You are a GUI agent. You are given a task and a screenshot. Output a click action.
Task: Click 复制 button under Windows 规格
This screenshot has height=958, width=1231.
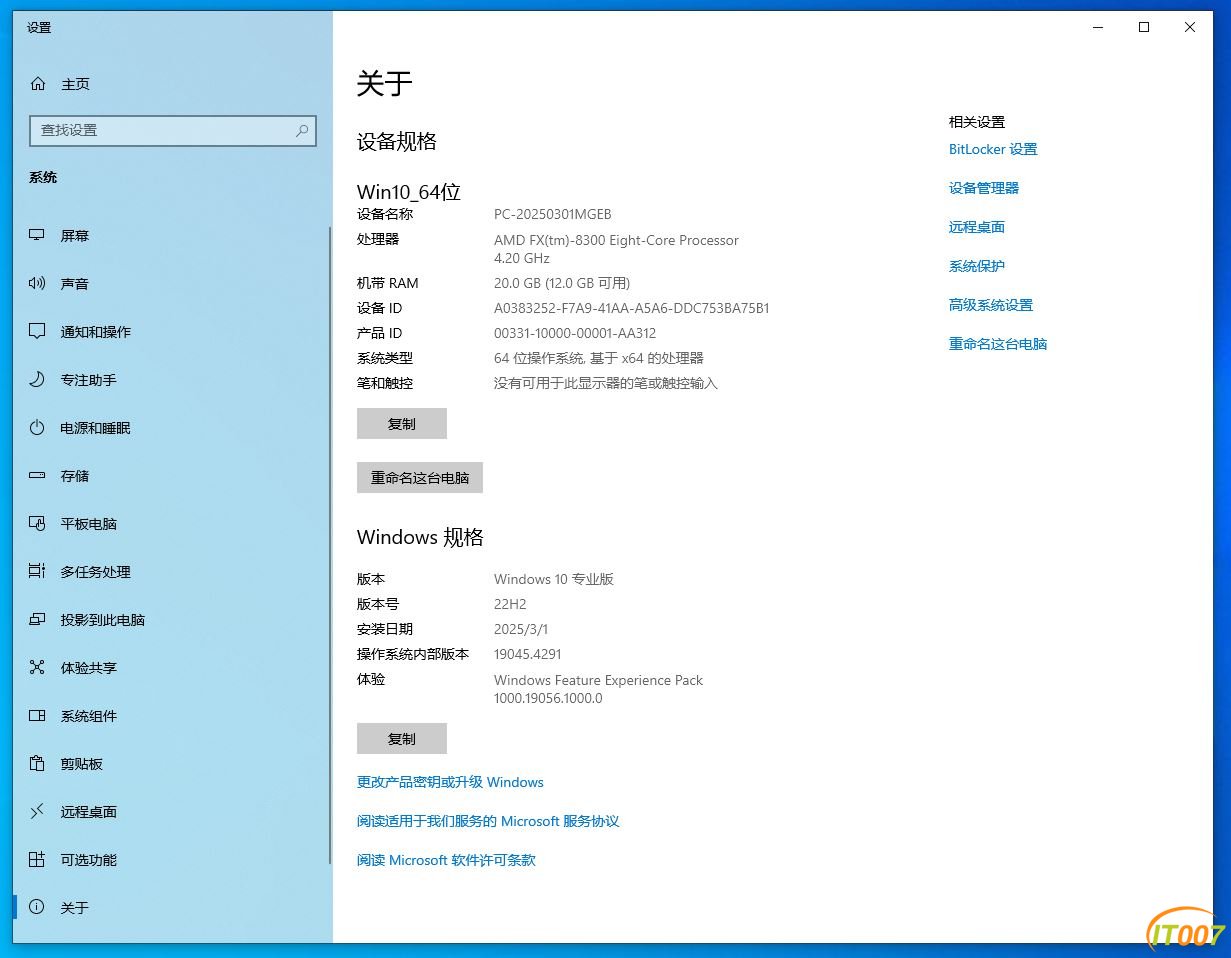pos(402,739)
